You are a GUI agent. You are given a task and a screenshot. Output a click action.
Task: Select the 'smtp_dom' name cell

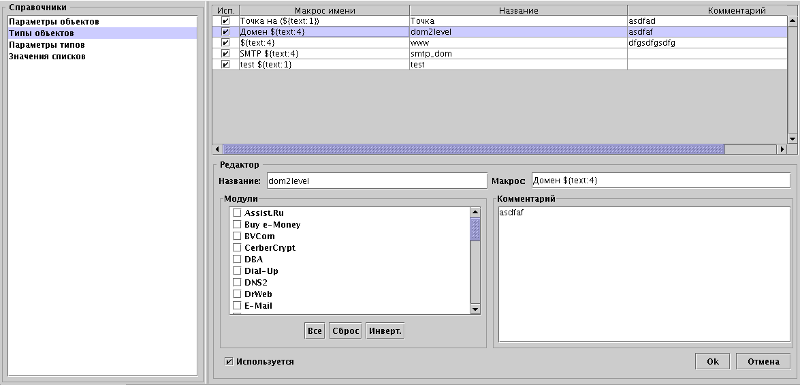click(518, 54)
